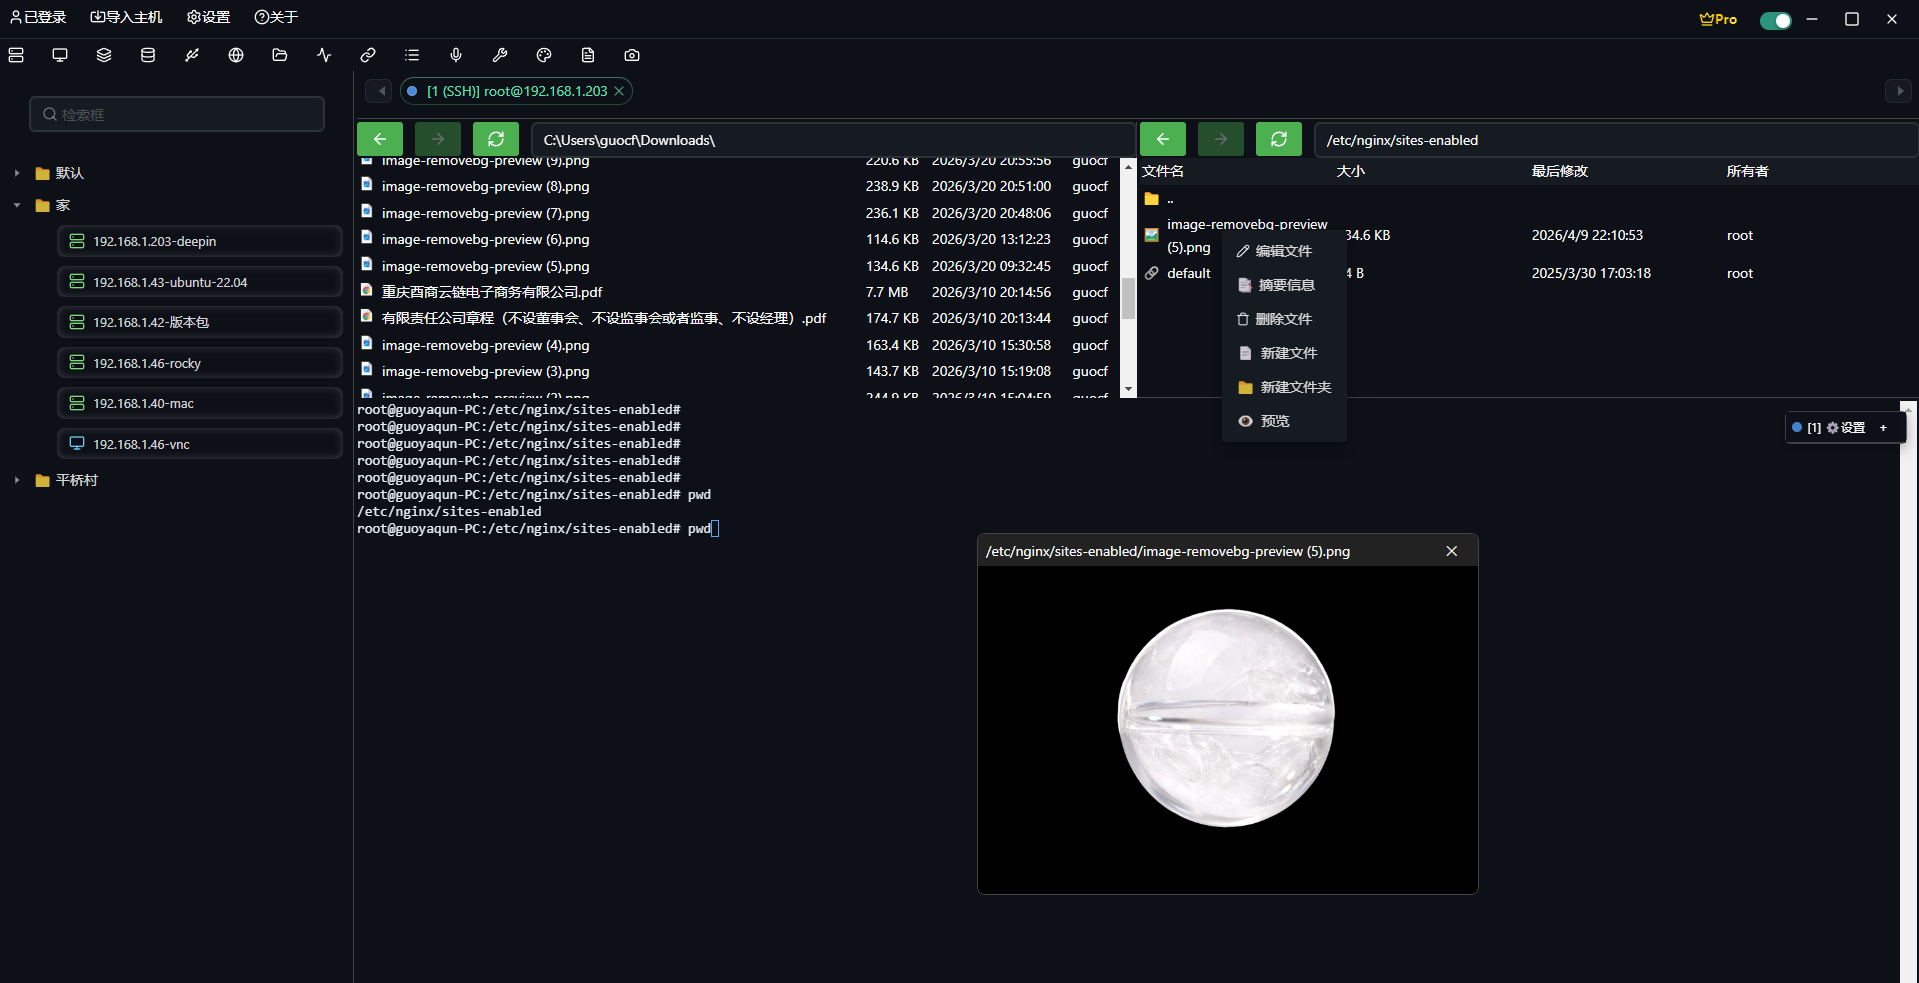Close the image-removebg-preview (5).png preview popup

(1451, 551)
